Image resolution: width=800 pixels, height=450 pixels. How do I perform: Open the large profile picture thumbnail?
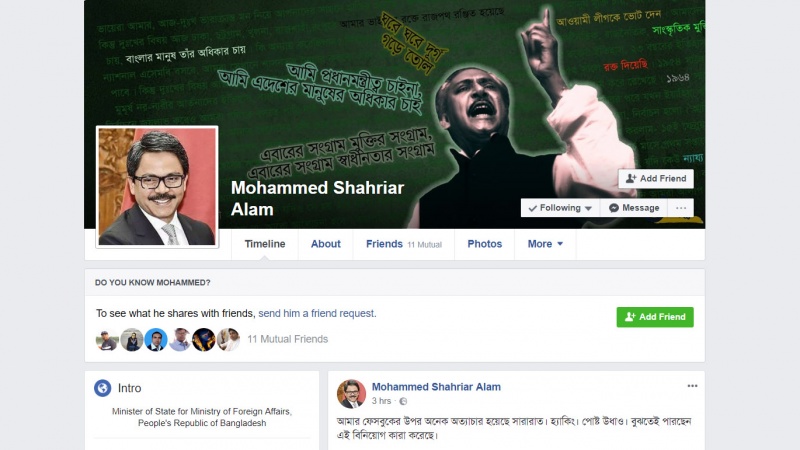157,187
